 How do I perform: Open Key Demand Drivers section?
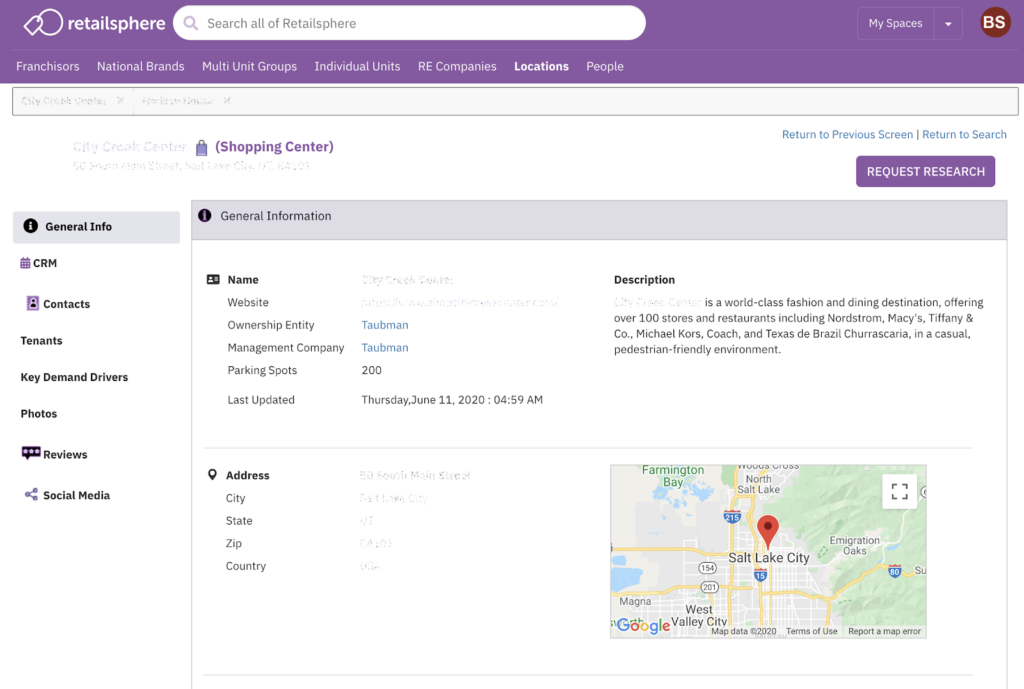click(x=74, y=377)
